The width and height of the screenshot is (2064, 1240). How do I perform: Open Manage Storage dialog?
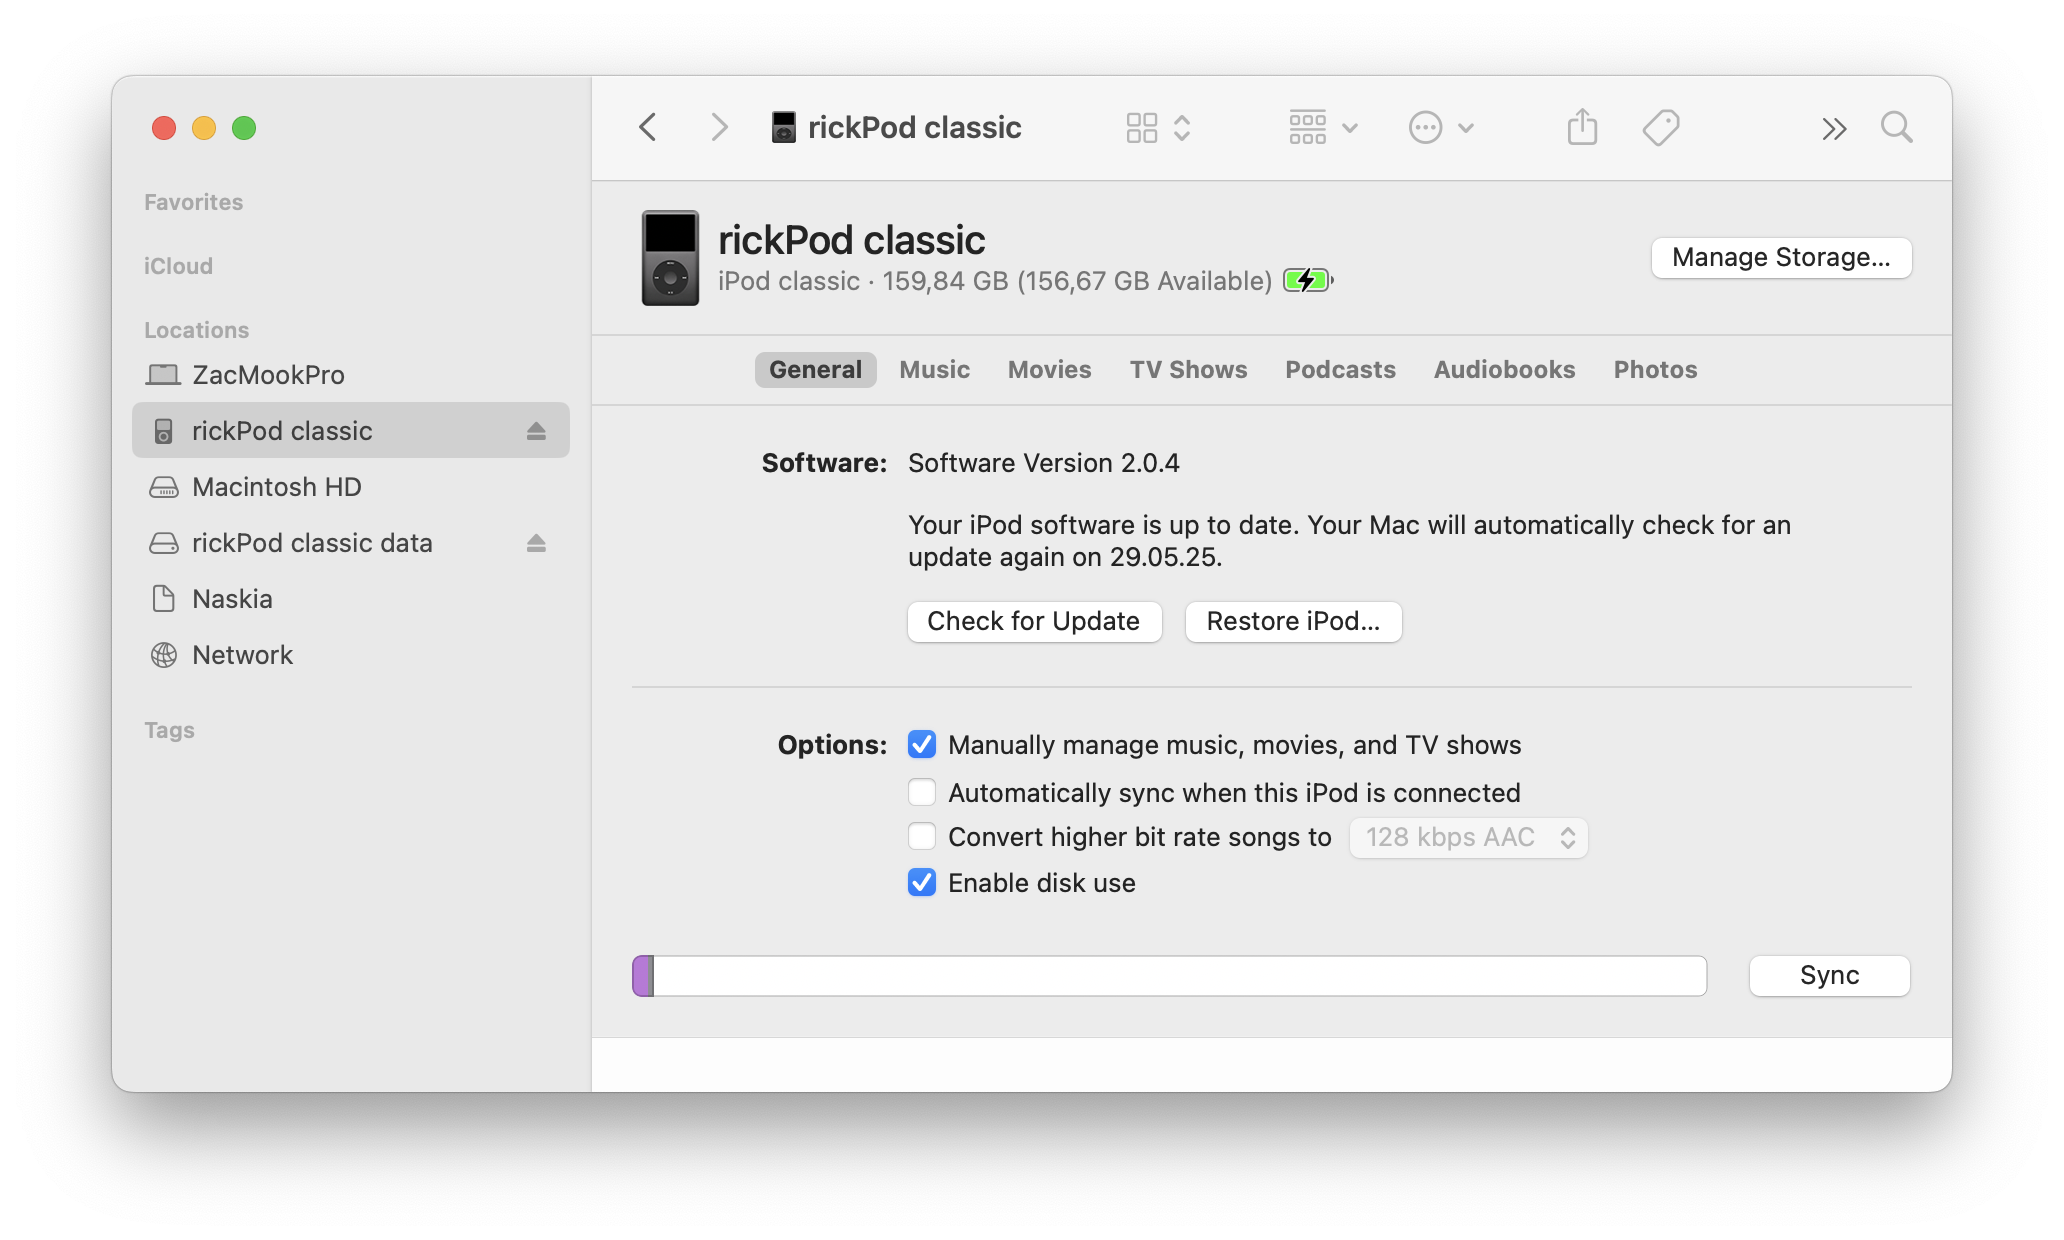1781,258
